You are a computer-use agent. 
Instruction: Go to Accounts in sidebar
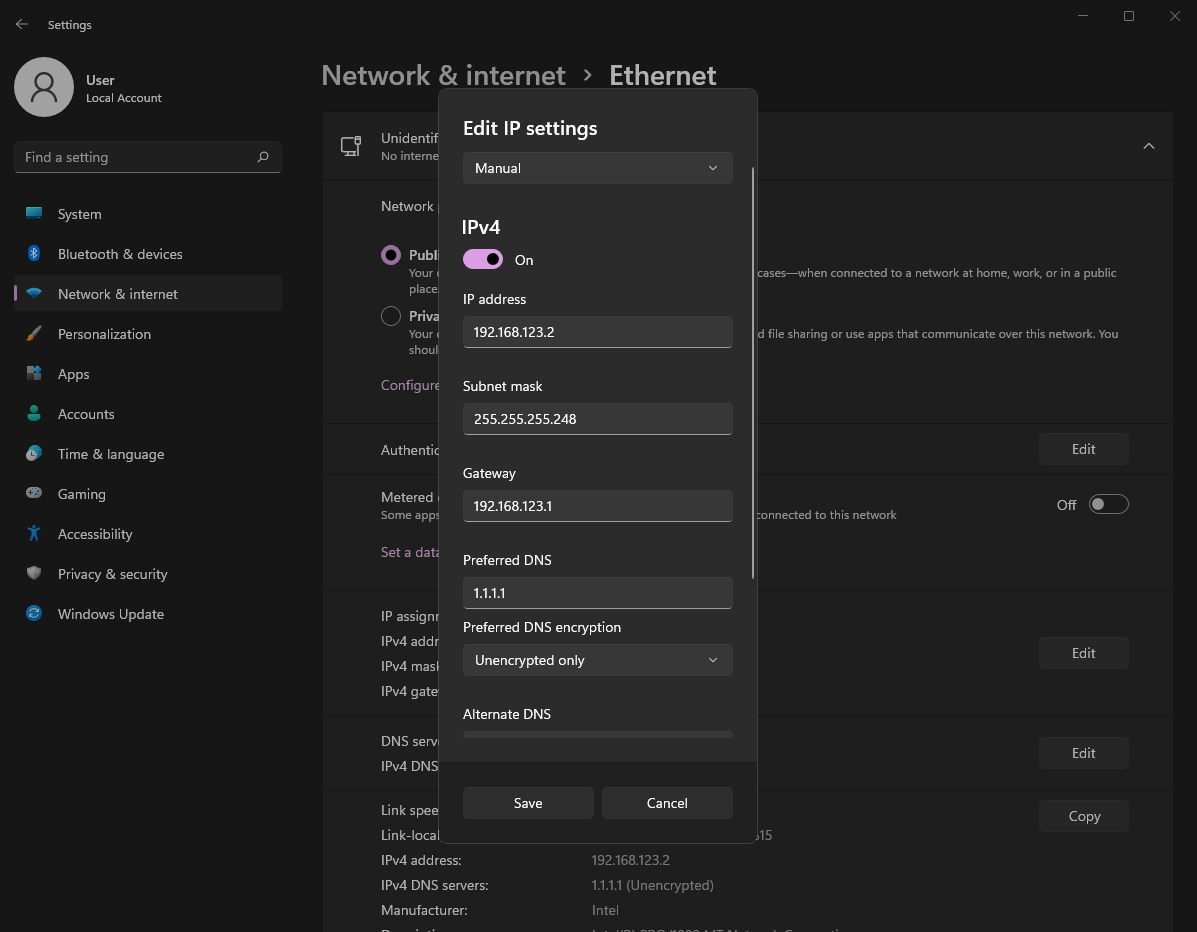click(x=86, y=414)
